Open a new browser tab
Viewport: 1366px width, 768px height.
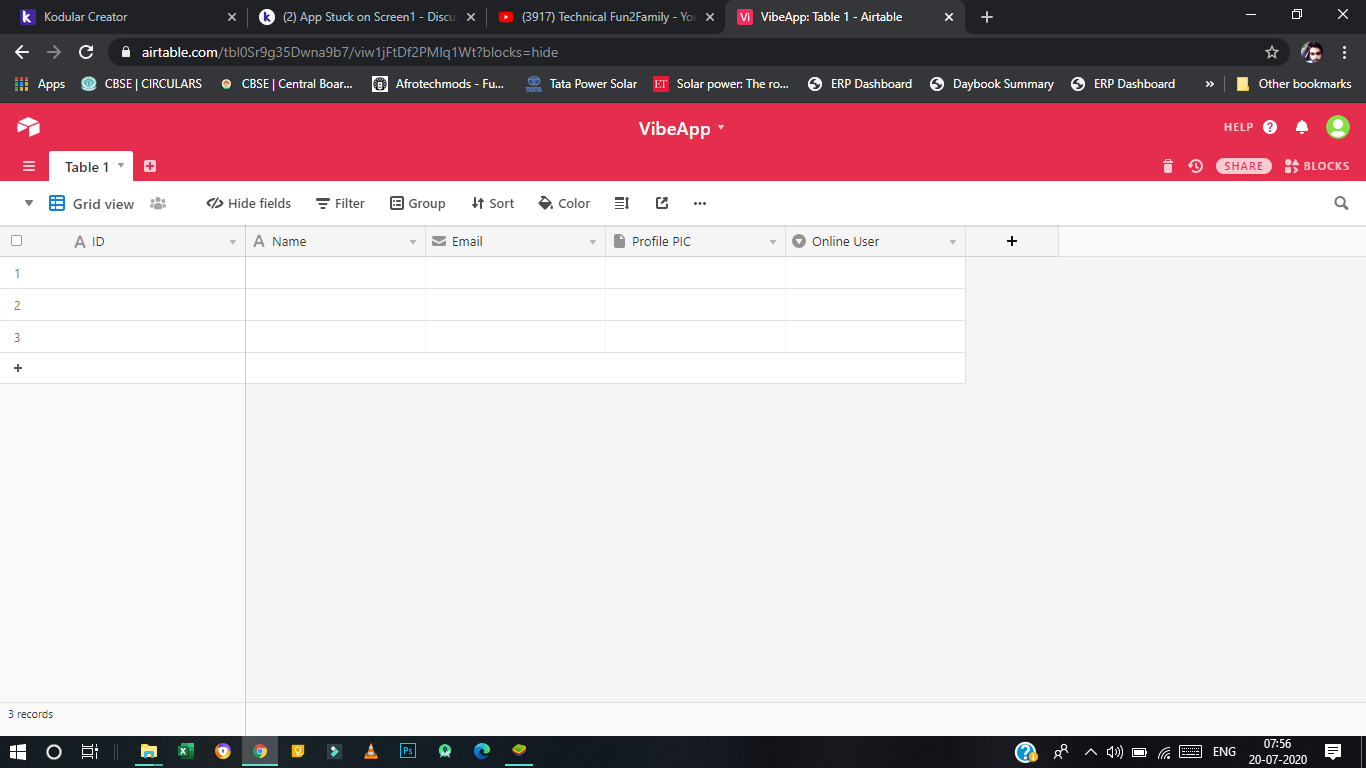(x=987, y=17)
